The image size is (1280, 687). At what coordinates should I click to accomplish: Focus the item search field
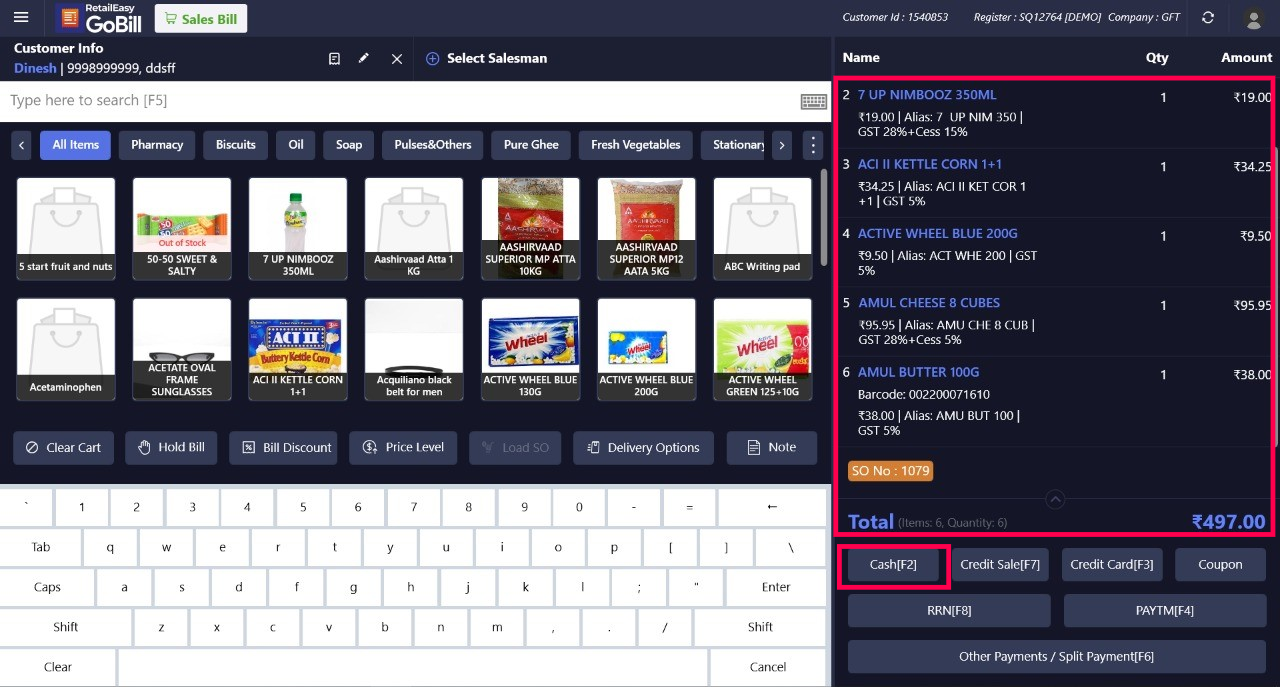400,101
